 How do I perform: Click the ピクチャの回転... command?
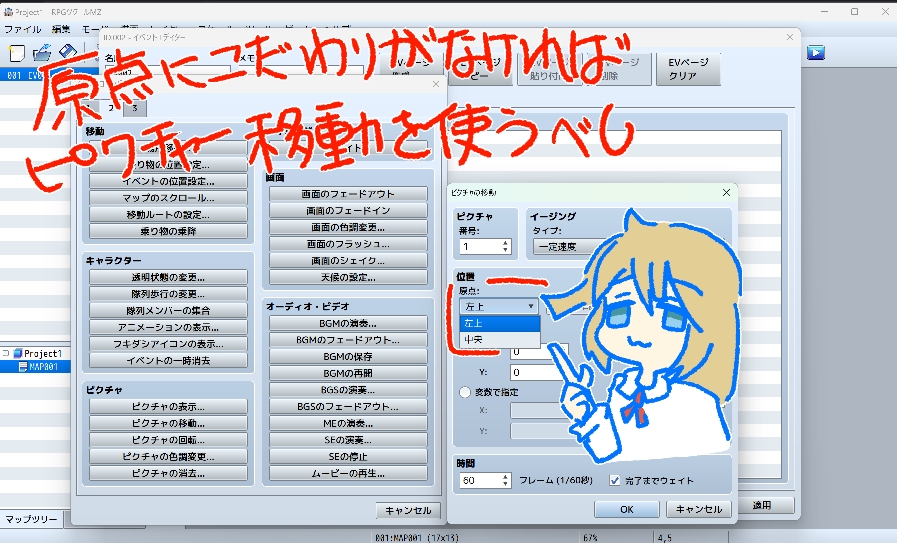(x=168, y=440)
